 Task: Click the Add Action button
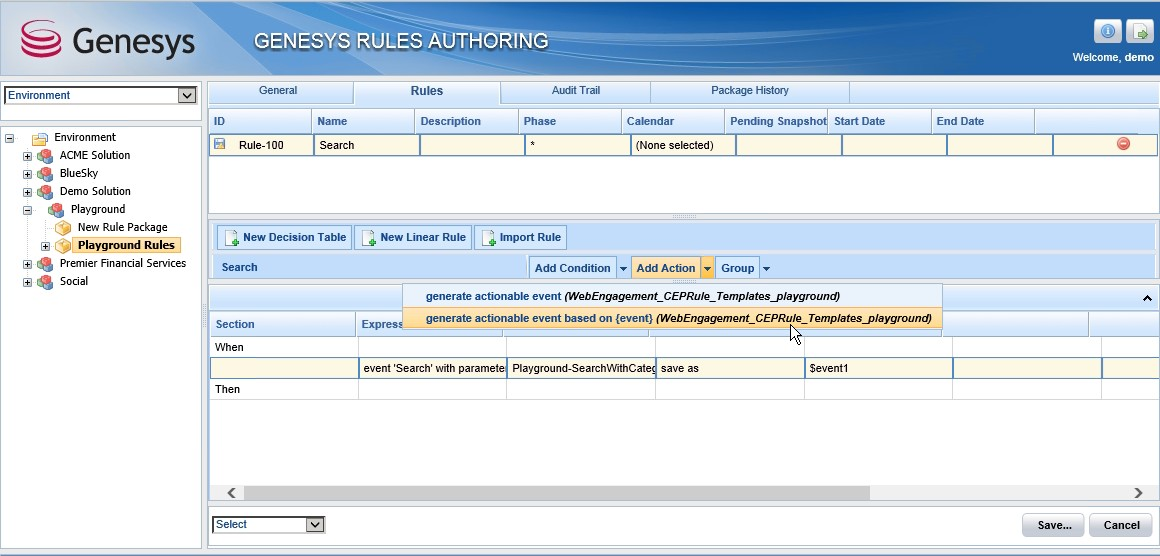click(x=666, y=268)
